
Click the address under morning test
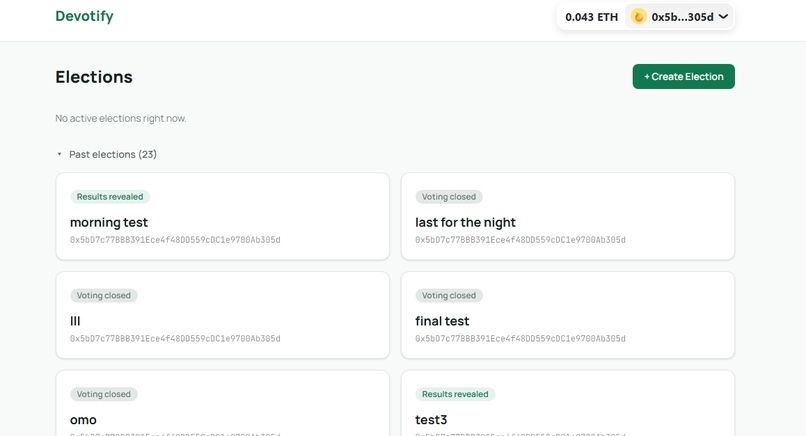[175, 240]
